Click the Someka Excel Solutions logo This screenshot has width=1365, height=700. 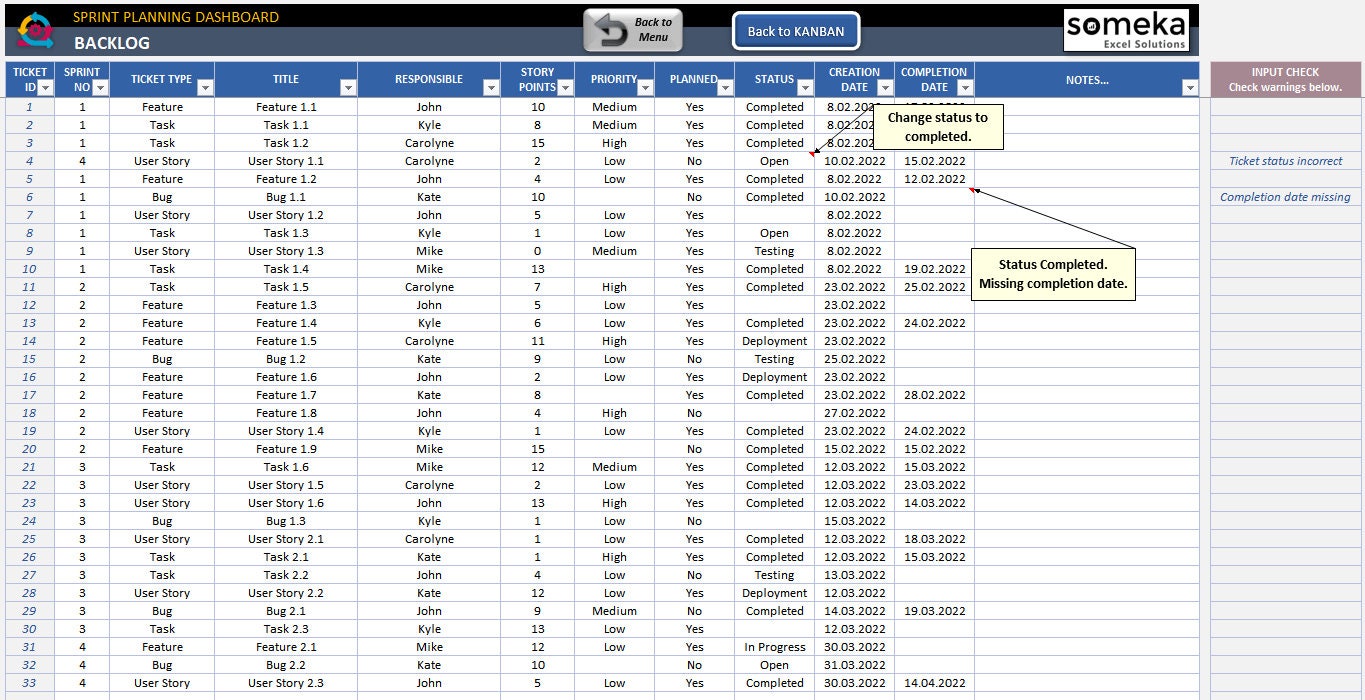click(1126, 30)
